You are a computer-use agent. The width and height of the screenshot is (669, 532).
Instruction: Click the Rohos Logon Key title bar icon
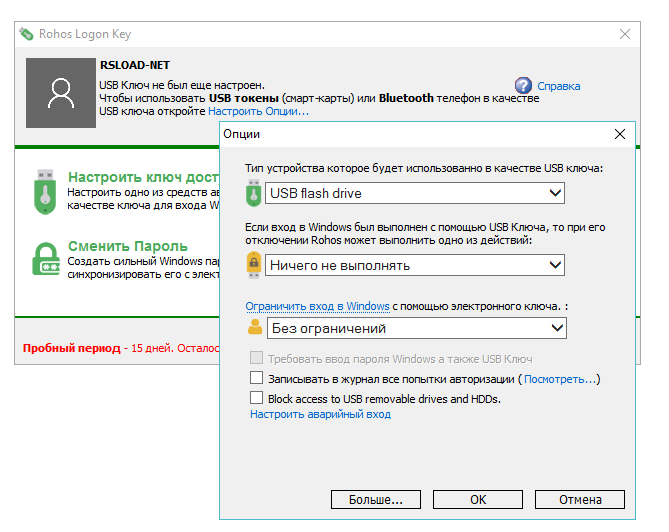click(x=26, y=34)
